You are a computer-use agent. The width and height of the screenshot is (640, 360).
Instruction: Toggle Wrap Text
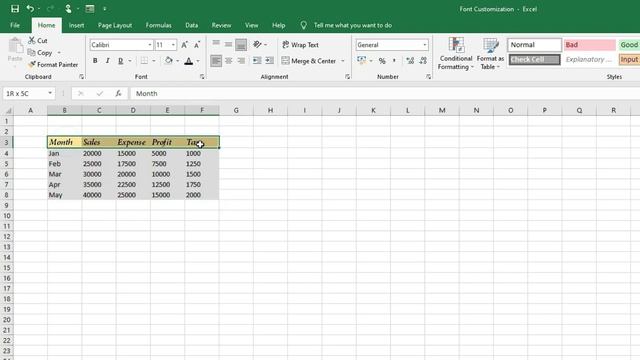tap(300, 45)
